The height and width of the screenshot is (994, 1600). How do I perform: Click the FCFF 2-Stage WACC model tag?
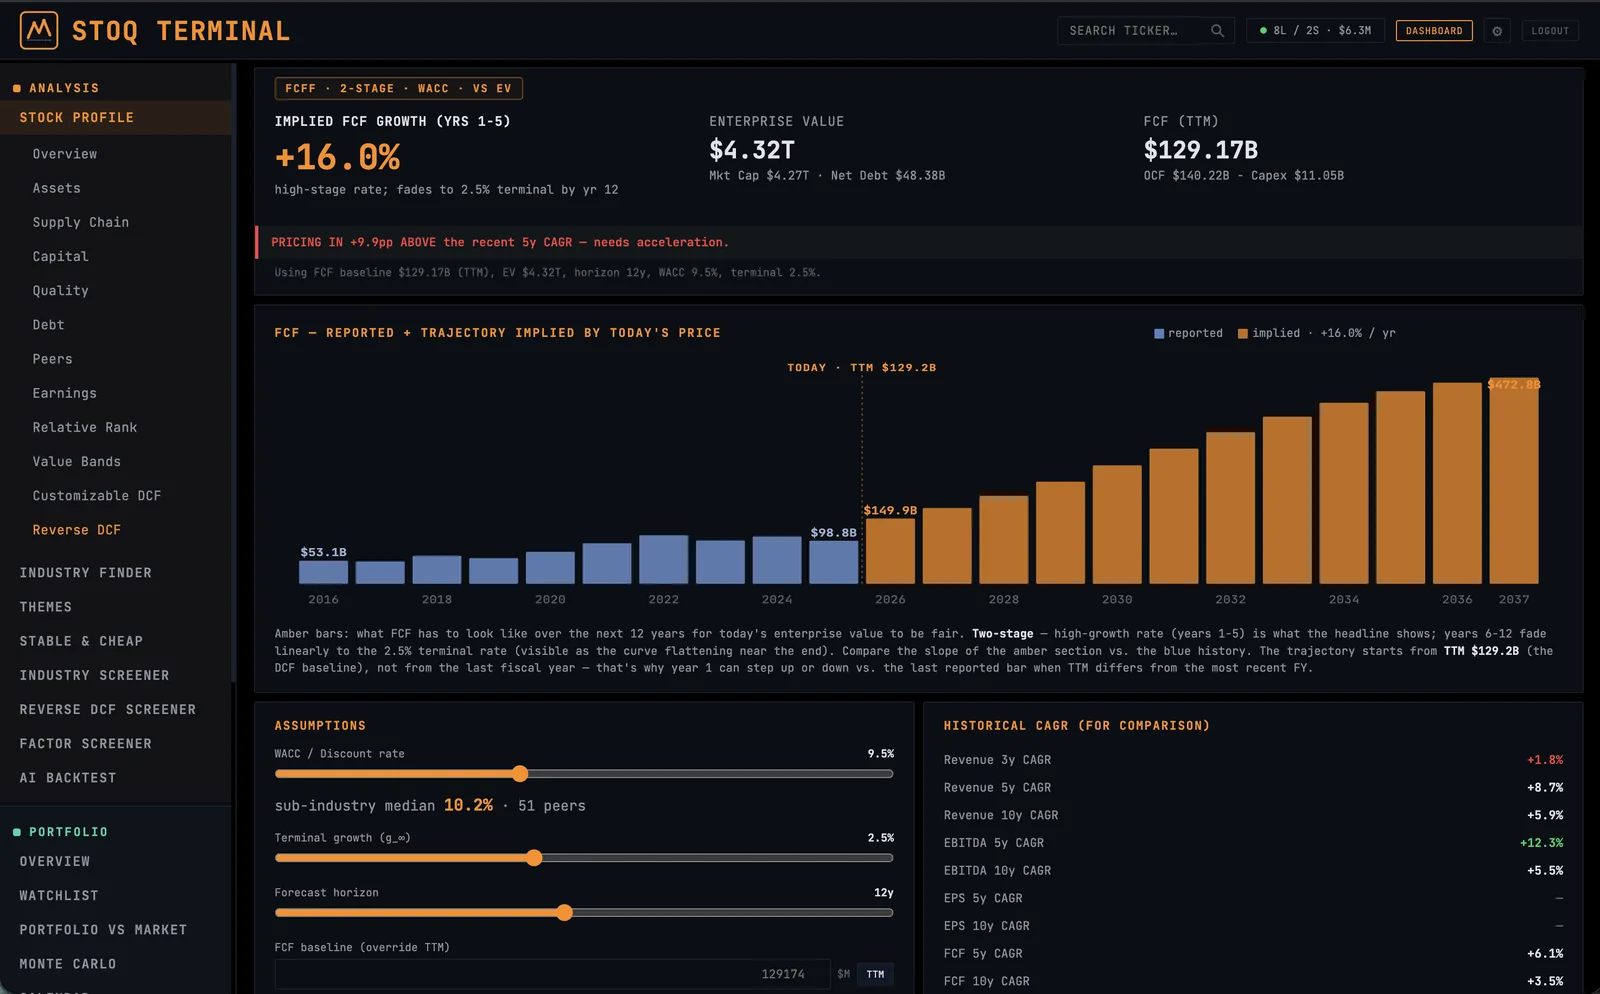[399, 89]
